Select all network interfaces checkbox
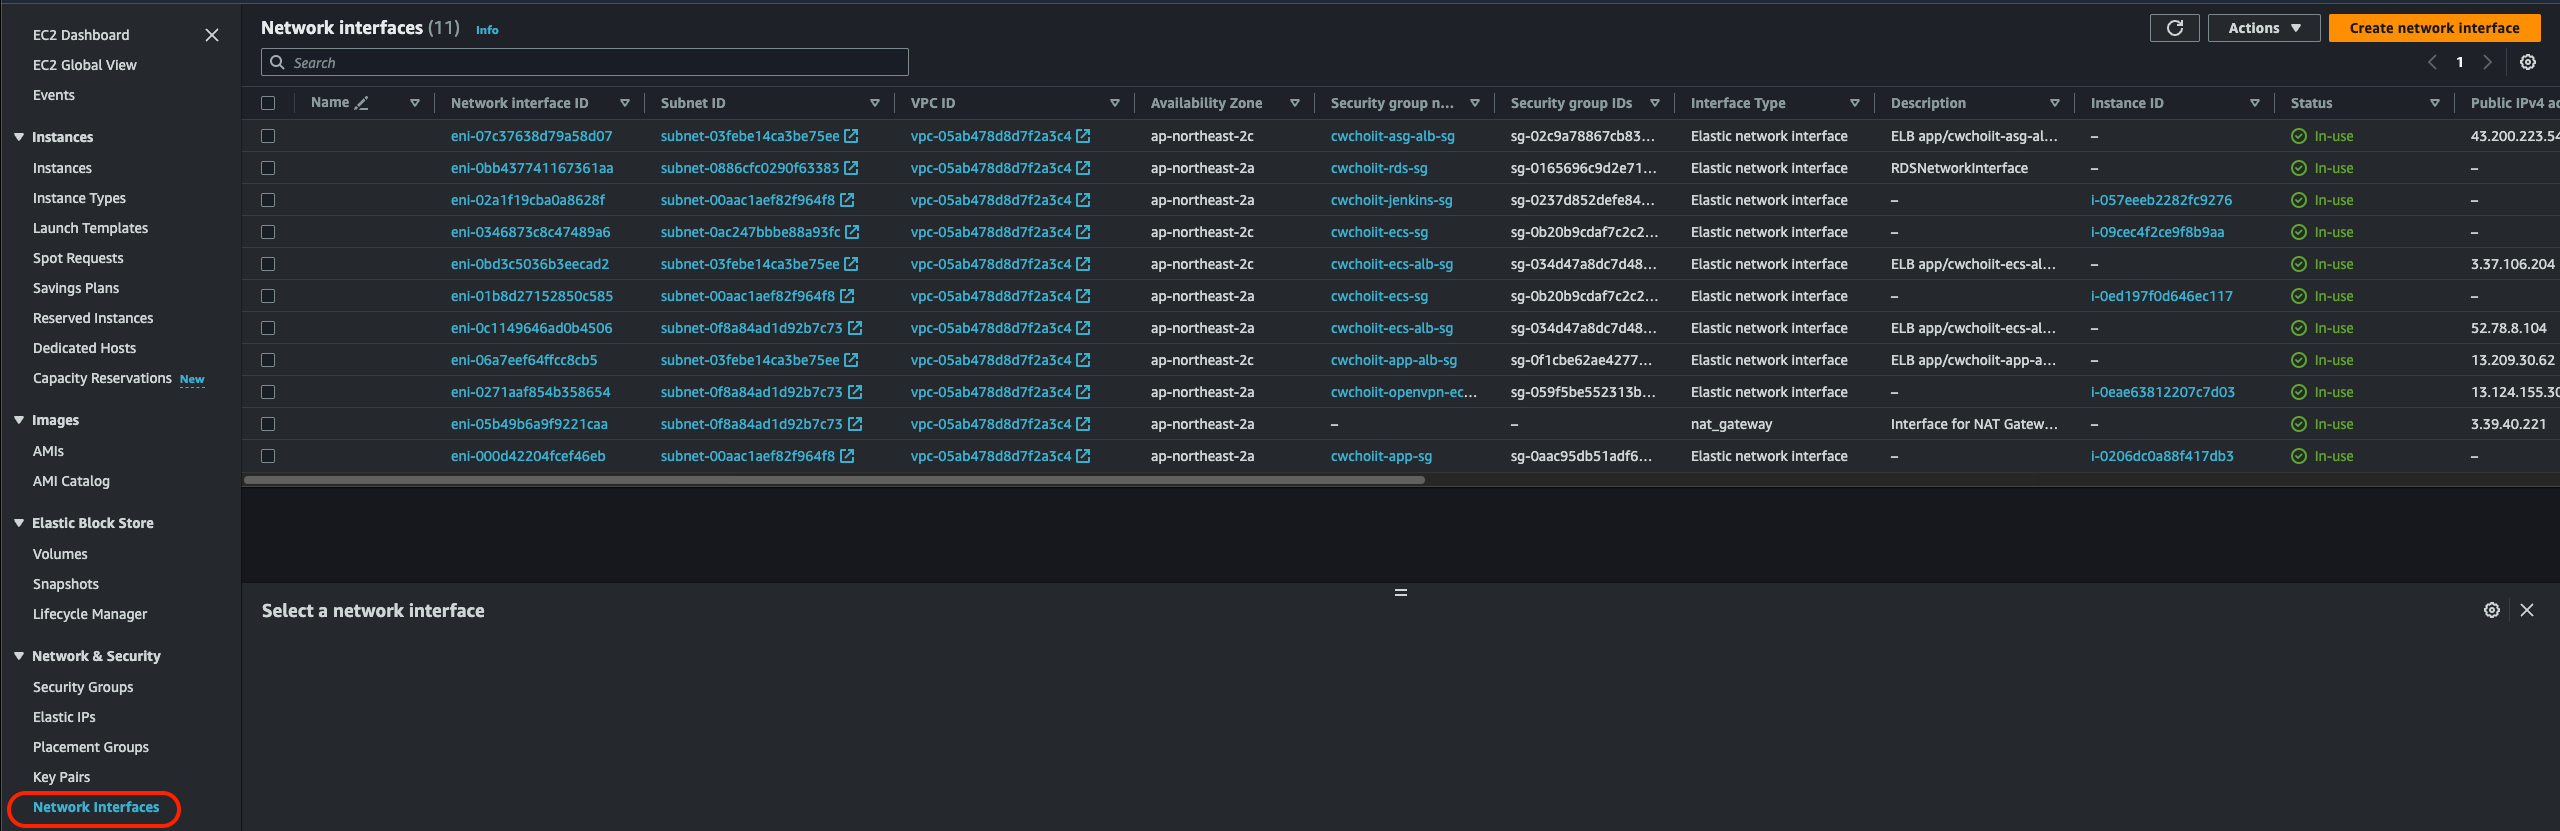The image size is (2560, 831). click(x=268, y=103)
